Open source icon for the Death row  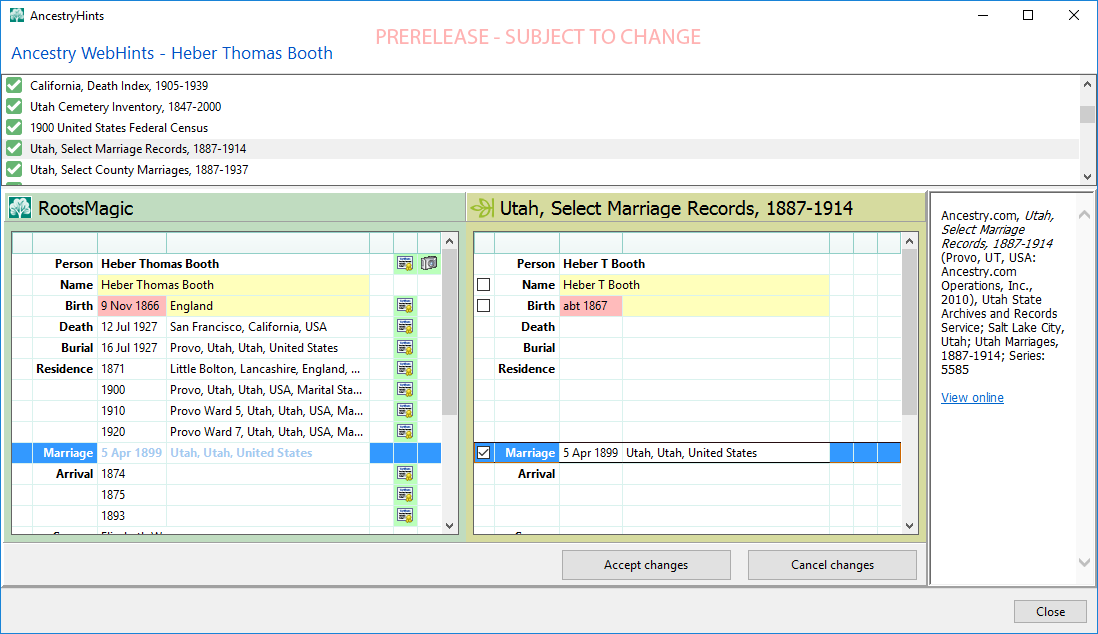pyautogui.click(x=405, y=326)
